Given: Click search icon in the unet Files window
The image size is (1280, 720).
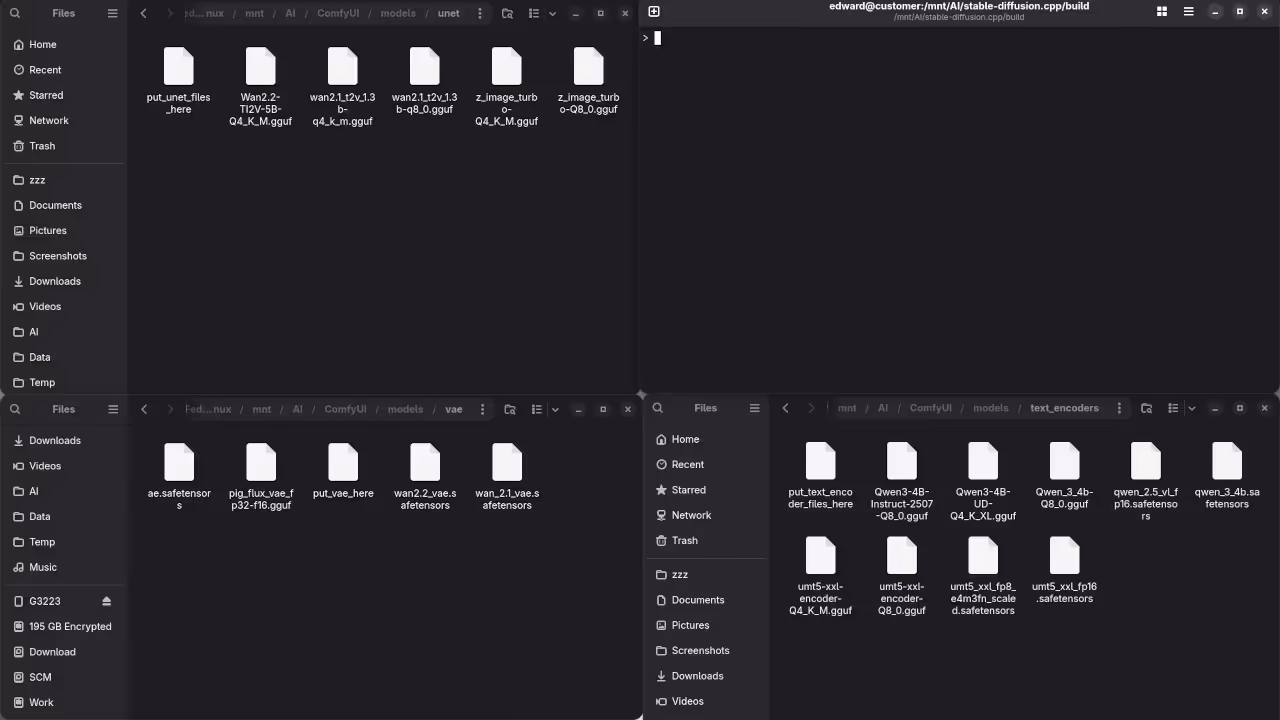Looking at the screenshot, I should click(15, 14).
